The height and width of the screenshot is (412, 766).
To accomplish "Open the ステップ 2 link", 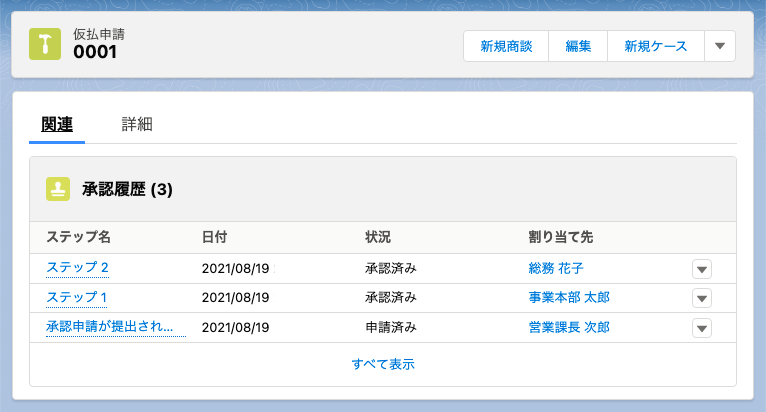I will (x=77, y=267).
